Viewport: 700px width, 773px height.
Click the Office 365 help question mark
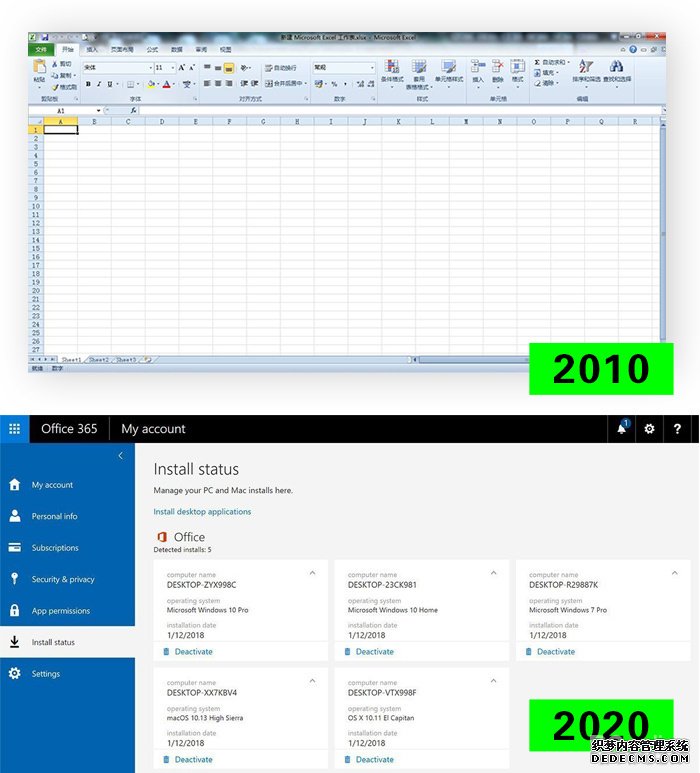click(x=677, y=429)
